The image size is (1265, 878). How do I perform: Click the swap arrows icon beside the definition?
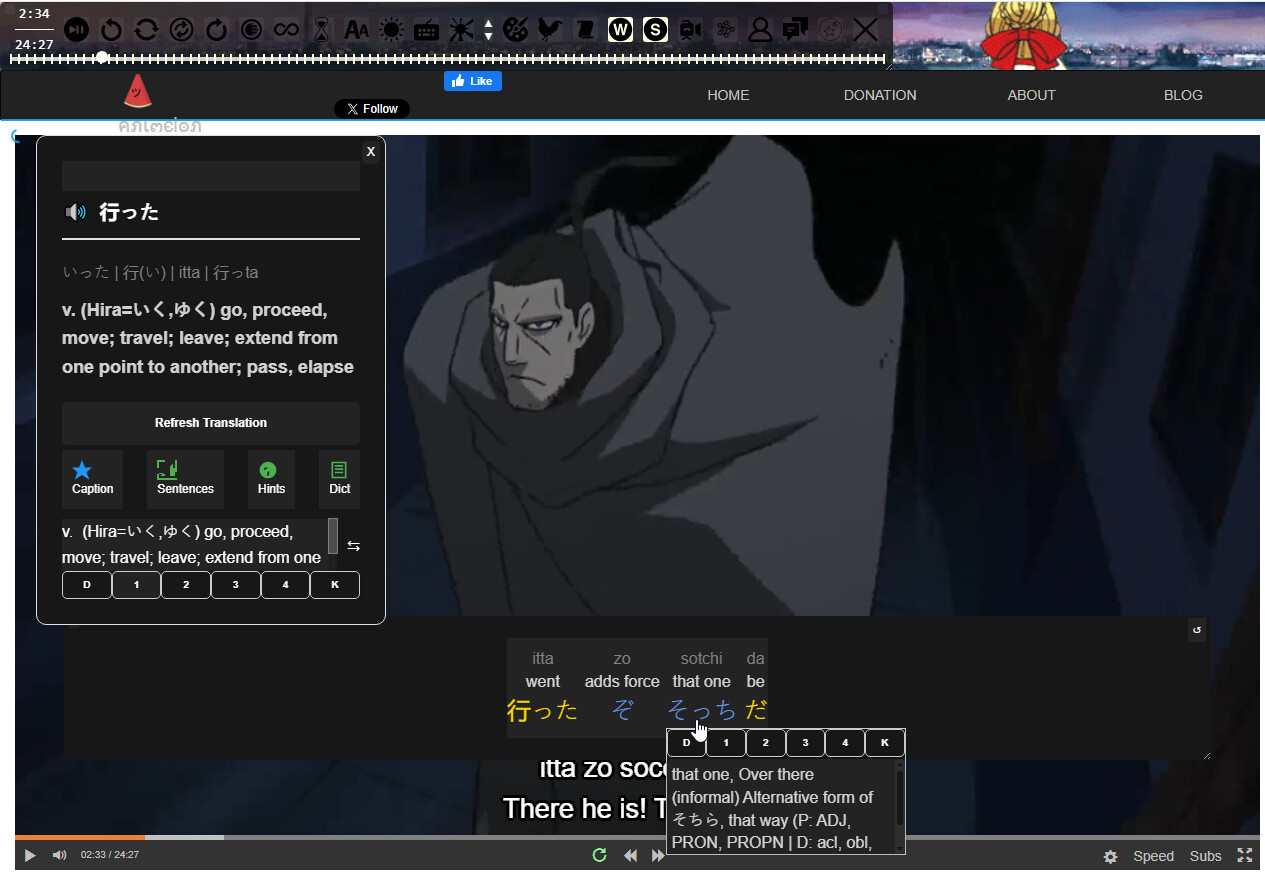353,546
